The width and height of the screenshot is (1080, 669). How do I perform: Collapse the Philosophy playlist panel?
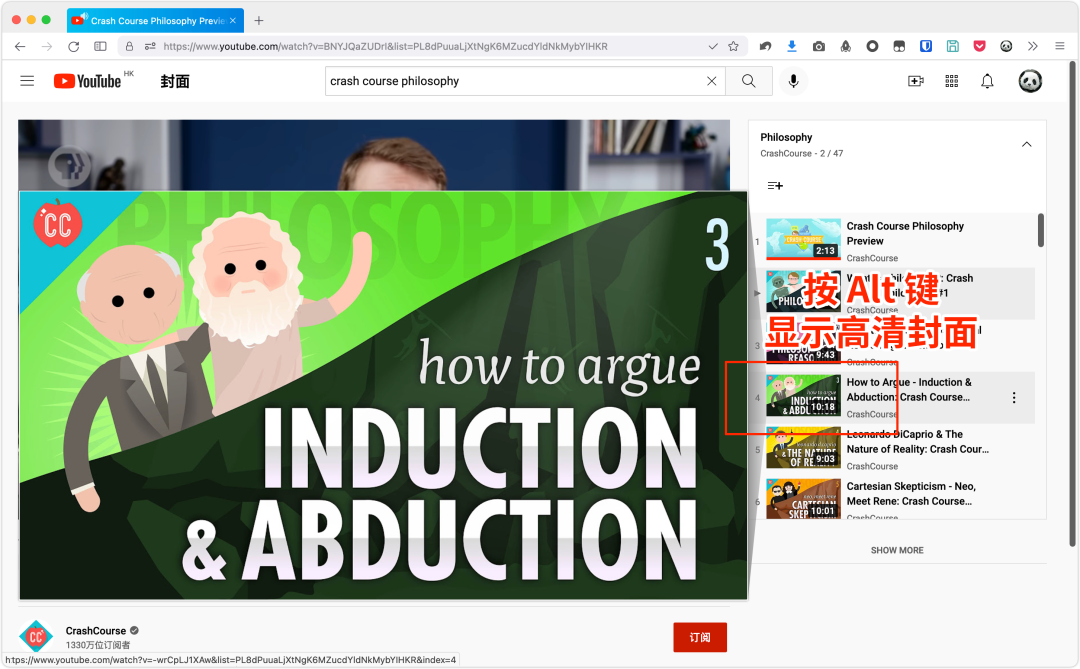click(x=1026, y=145)
